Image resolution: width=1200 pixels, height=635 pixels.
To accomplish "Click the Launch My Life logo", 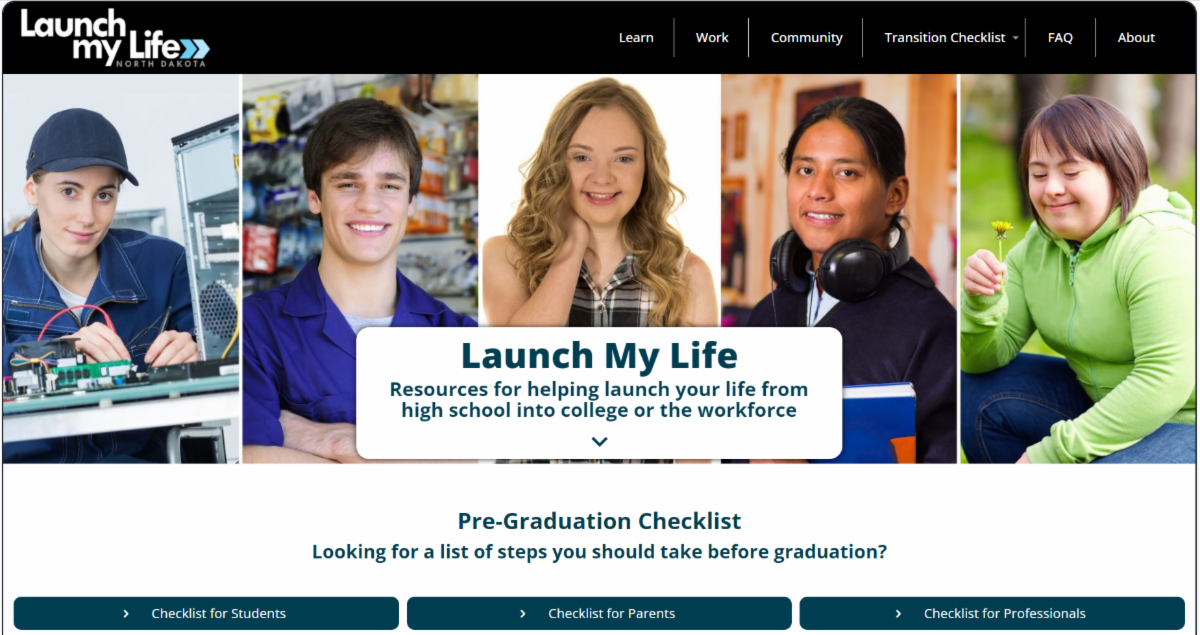I will [x=115, y=37].
